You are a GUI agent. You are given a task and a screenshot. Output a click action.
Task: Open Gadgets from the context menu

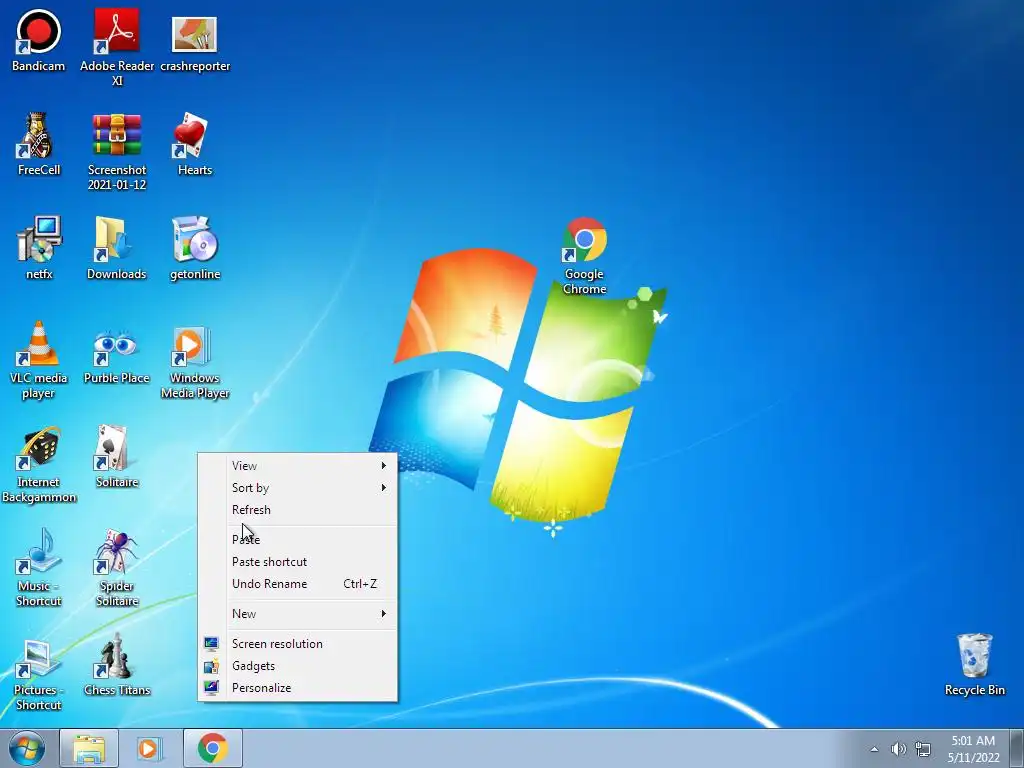point(298,666)
